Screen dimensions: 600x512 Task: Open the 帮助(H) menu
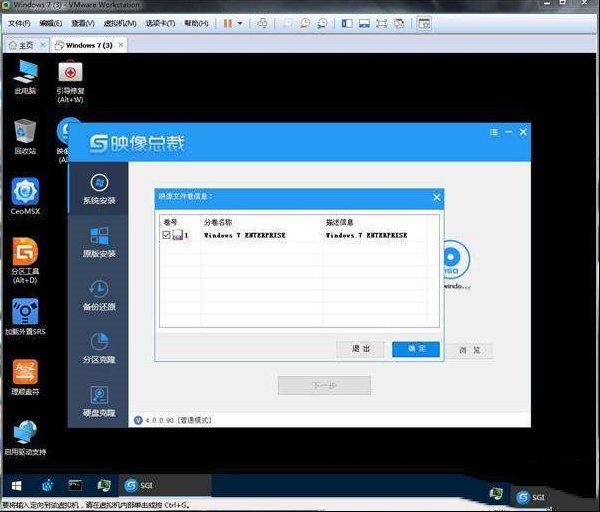196,23
